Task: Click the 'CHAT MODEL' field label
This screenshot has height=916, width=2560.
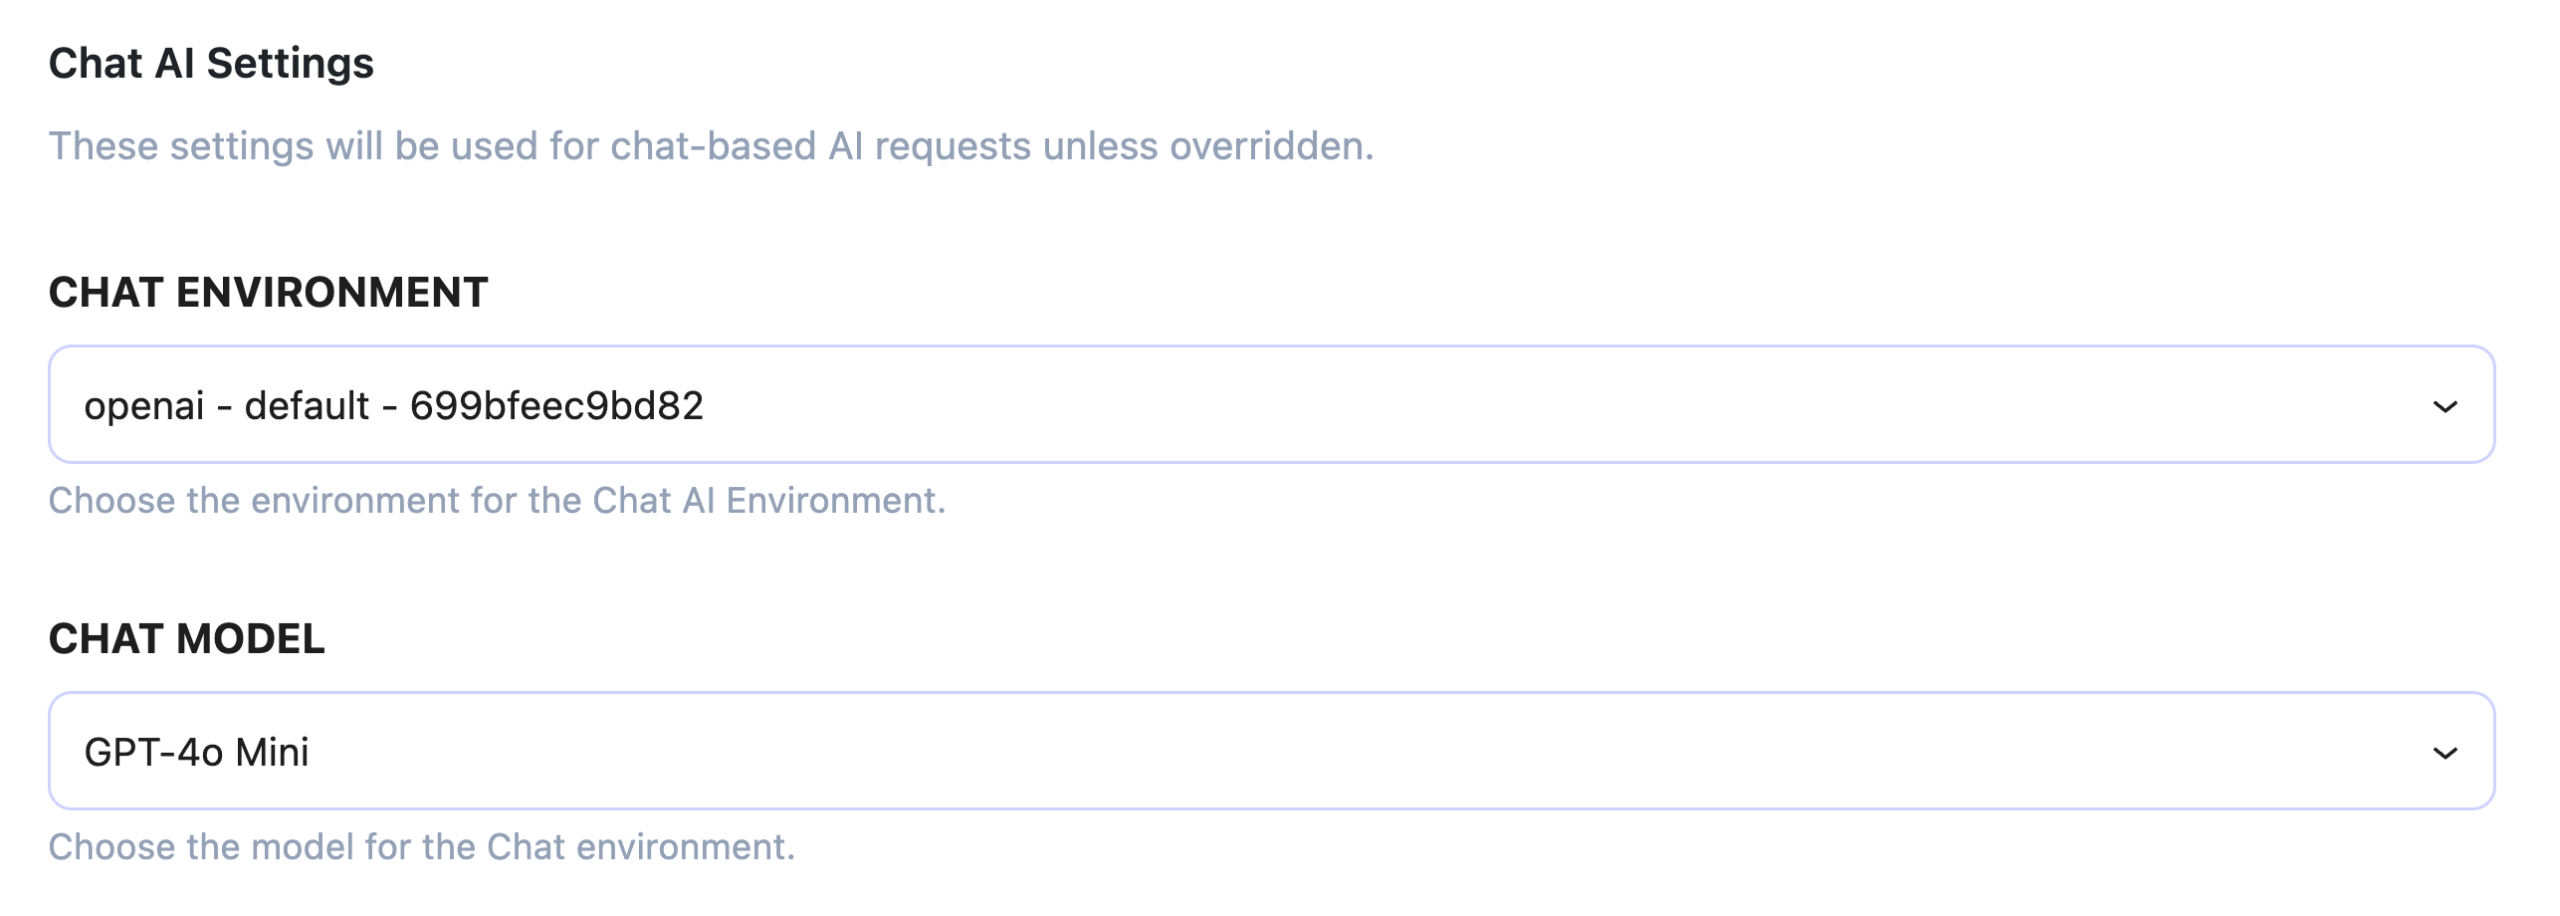Action: (x=186, y=639)
